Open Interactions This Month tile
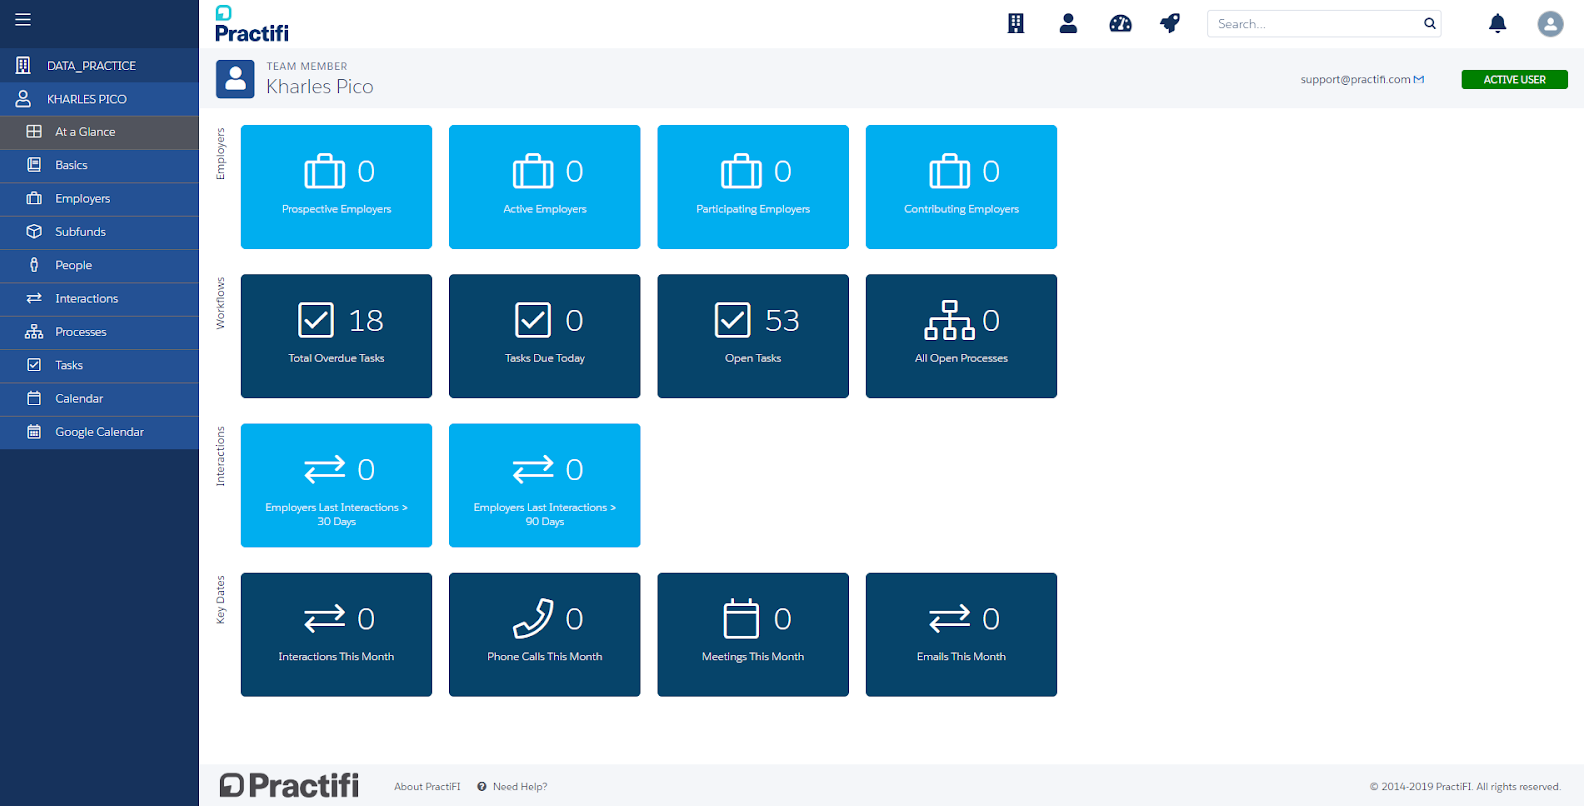Screen dimensions: 1584x806 336,635
